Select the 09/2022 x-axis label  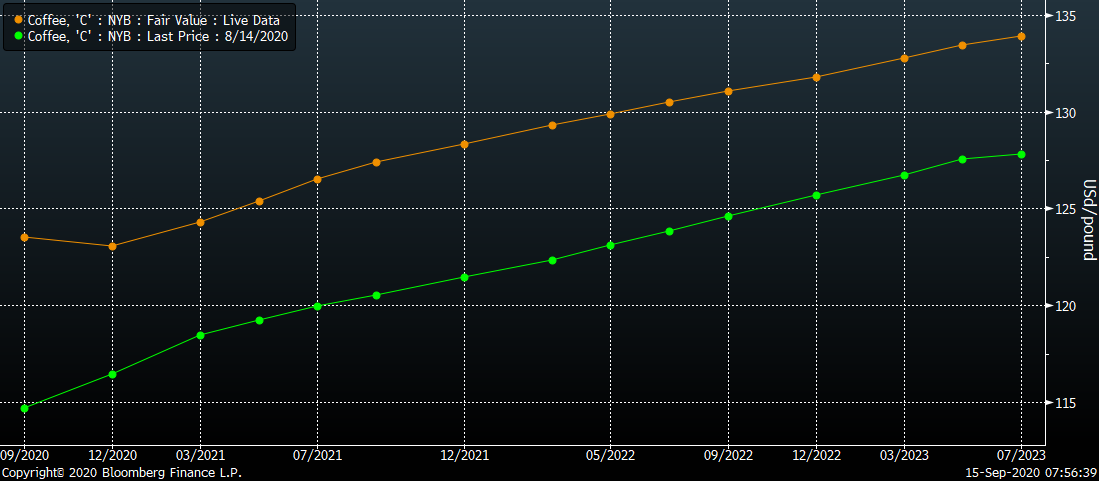pyautogui.click(x=728, y=455)
